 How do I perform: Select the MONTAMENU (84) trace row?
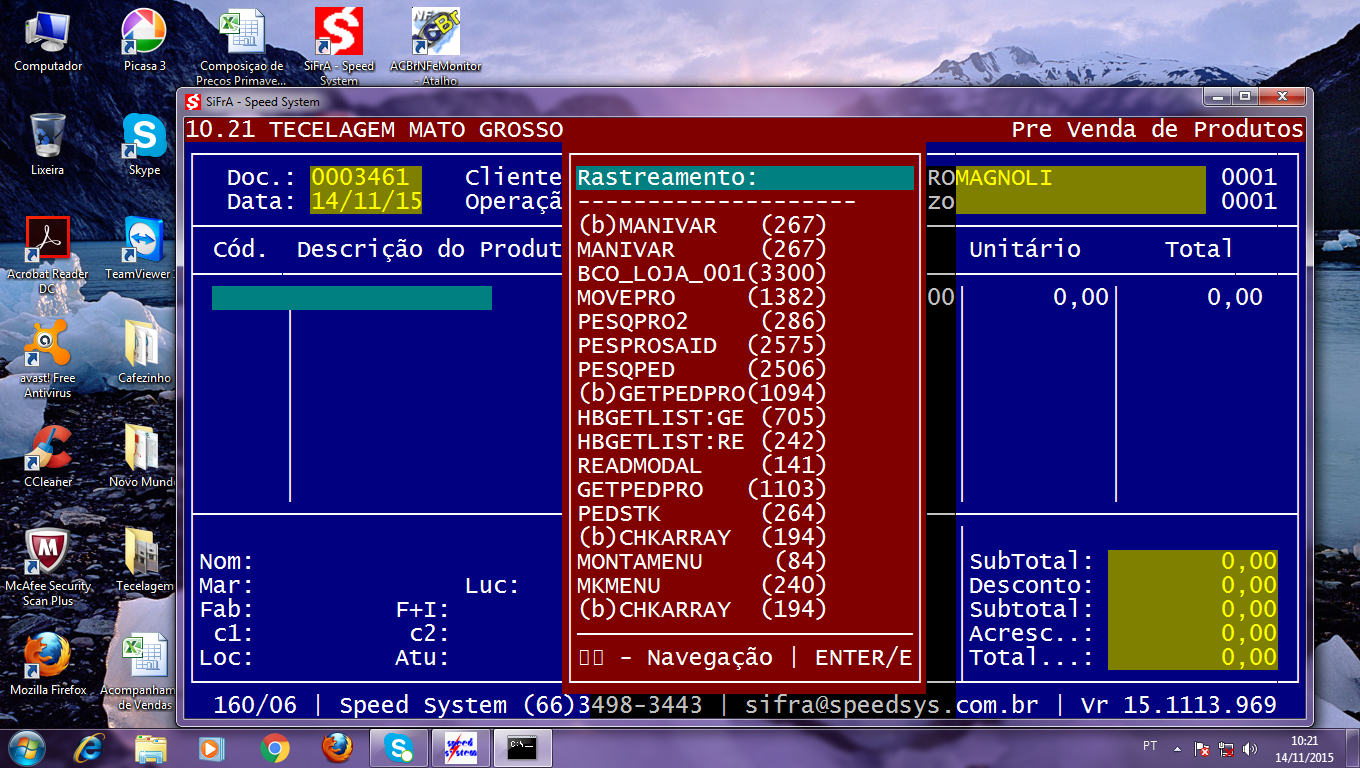point(702,562)
